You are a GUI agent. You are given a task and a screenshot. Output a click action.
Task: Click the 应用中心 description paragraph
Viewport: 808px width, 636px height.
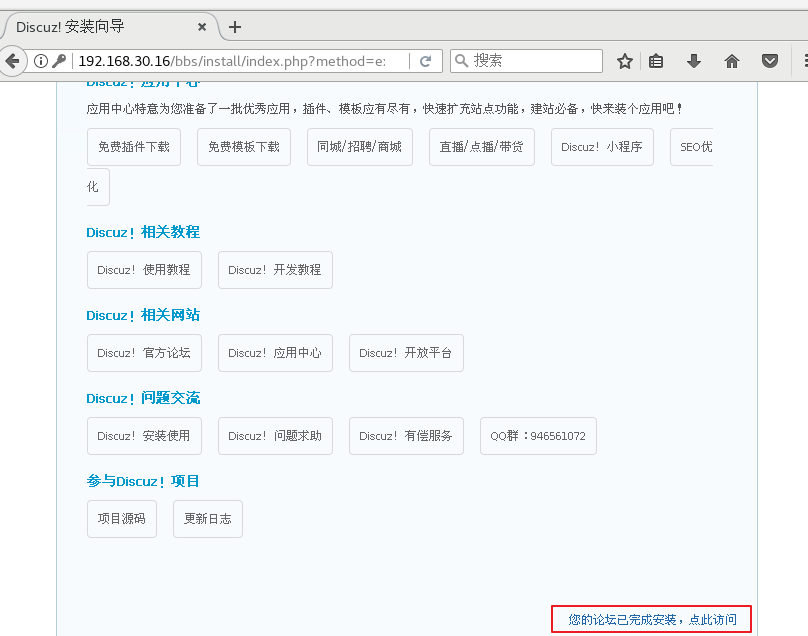pos(384,109)
